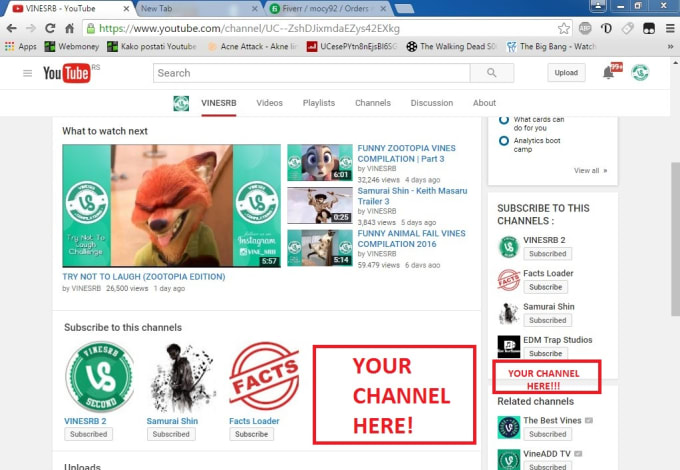
Task: Open the About channel tab
Action: (484, 103)
